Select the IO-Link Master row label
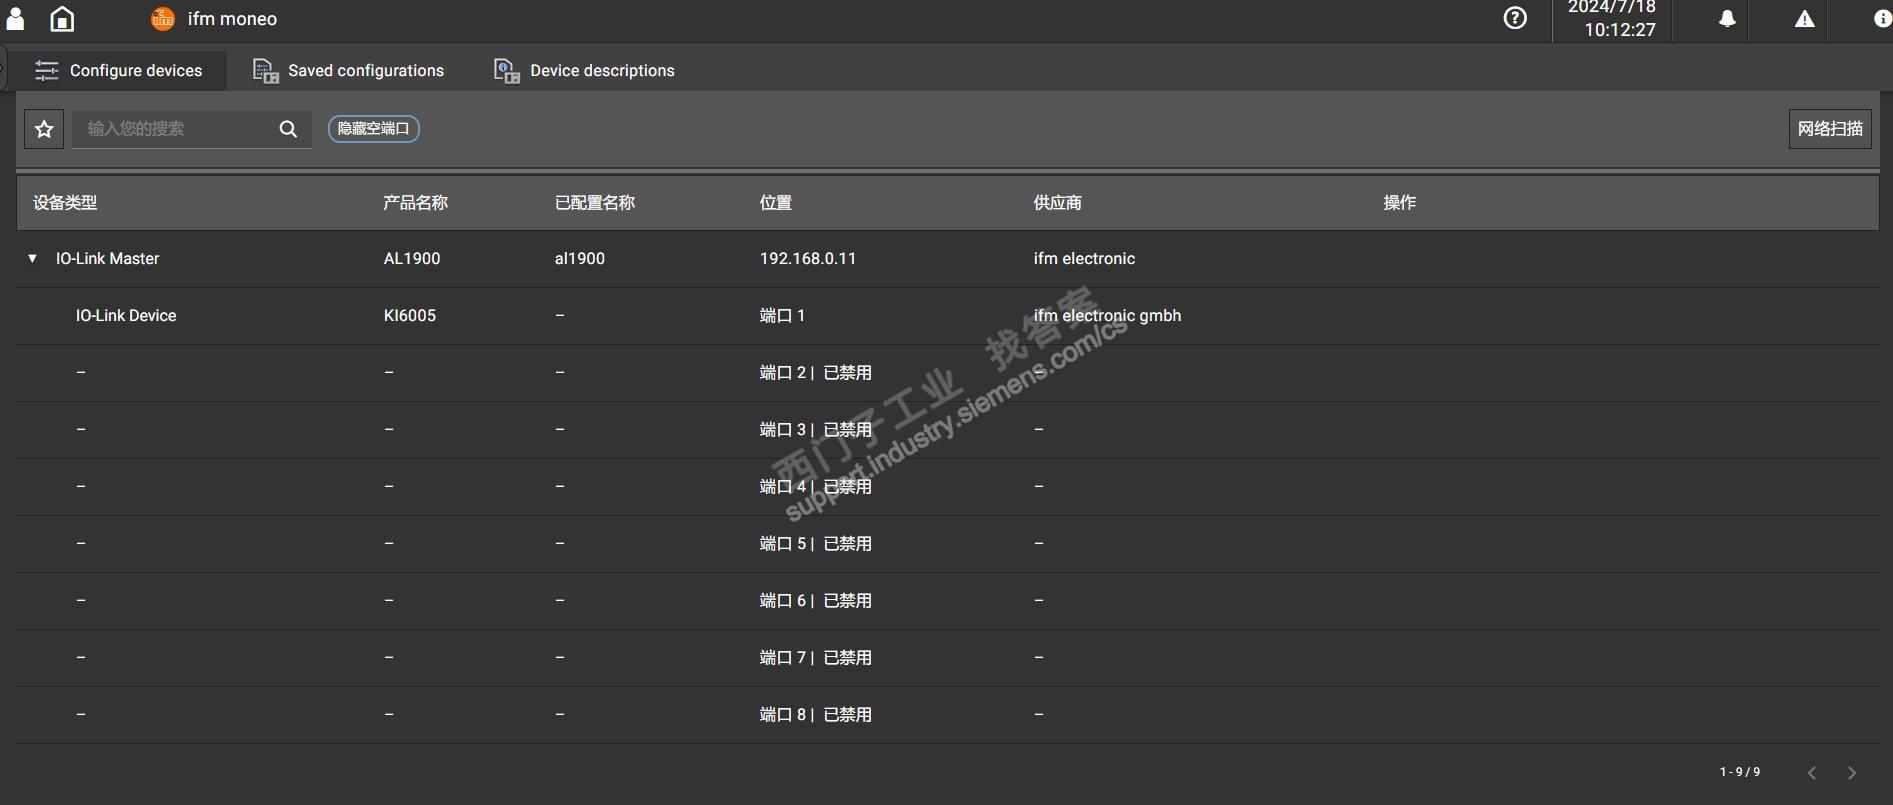The height and width of the screenshot is (805, 1893). pyautogui.click(x=108, y=259)
